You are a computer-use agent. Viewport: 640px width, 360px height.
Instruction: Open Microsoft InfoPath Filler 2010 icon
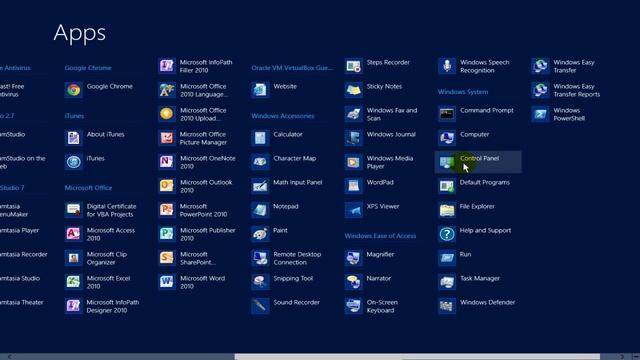click(x=167, y=66)
